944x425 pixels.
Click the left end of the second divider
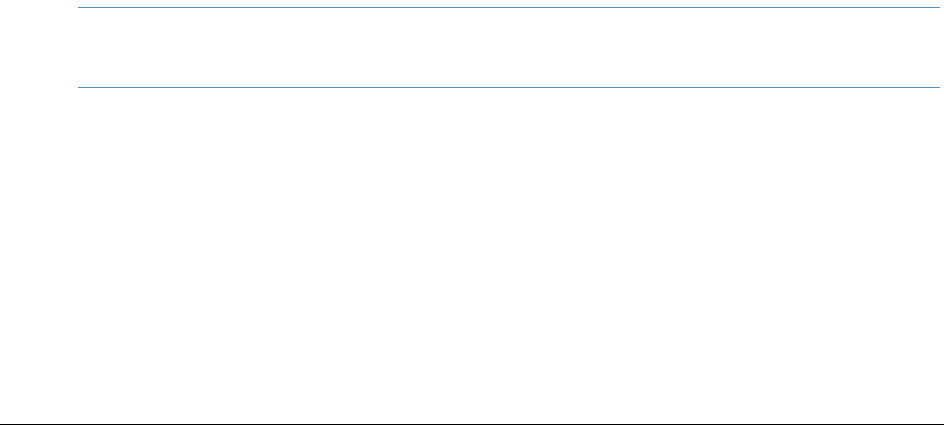(82, 86)
